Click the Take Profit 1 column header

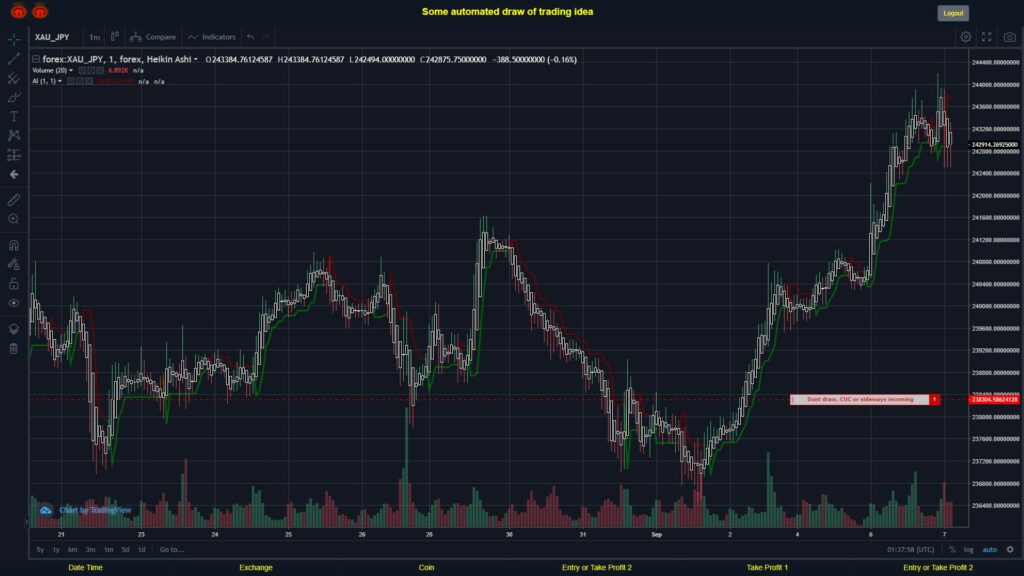tap(767, 568)
